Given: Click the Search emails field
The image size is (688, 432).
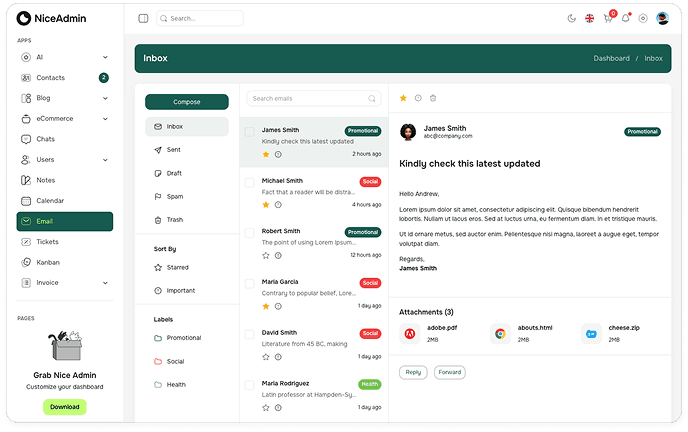Looking at the screenshot, I should pos(309,99).
